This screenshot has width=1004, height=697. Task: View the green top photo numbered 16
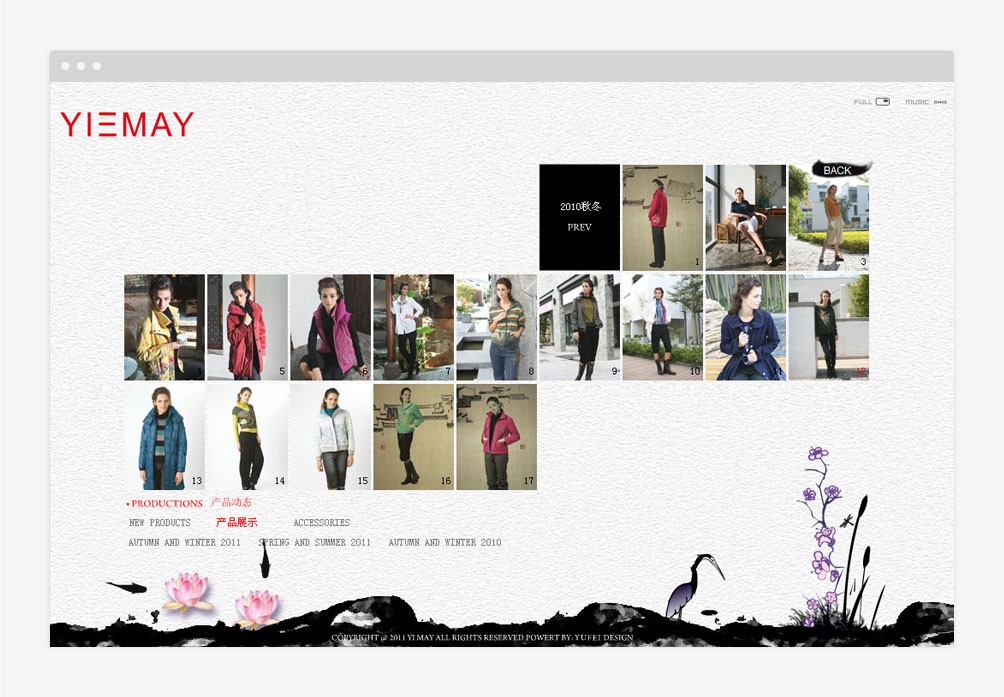413,437
